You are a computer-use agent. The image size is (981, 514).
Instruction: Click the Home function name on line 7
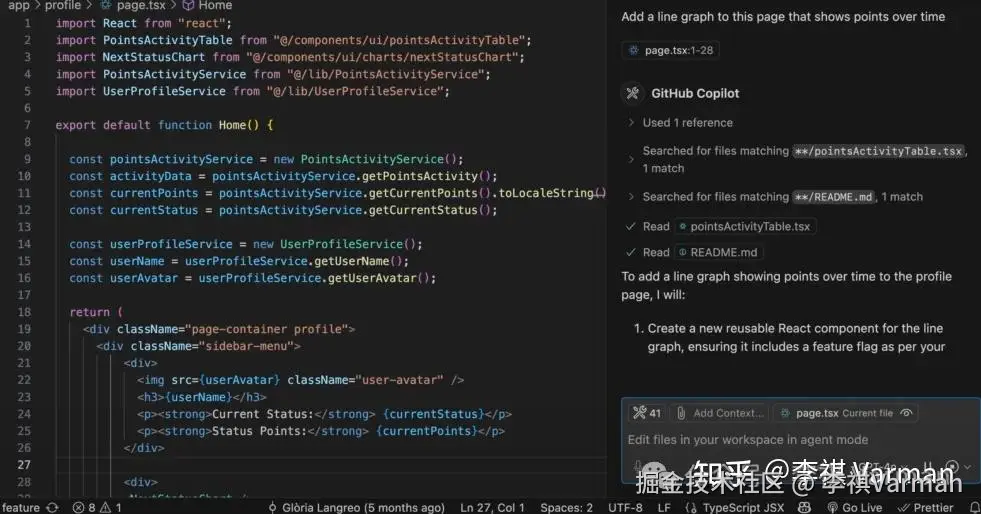232,125
